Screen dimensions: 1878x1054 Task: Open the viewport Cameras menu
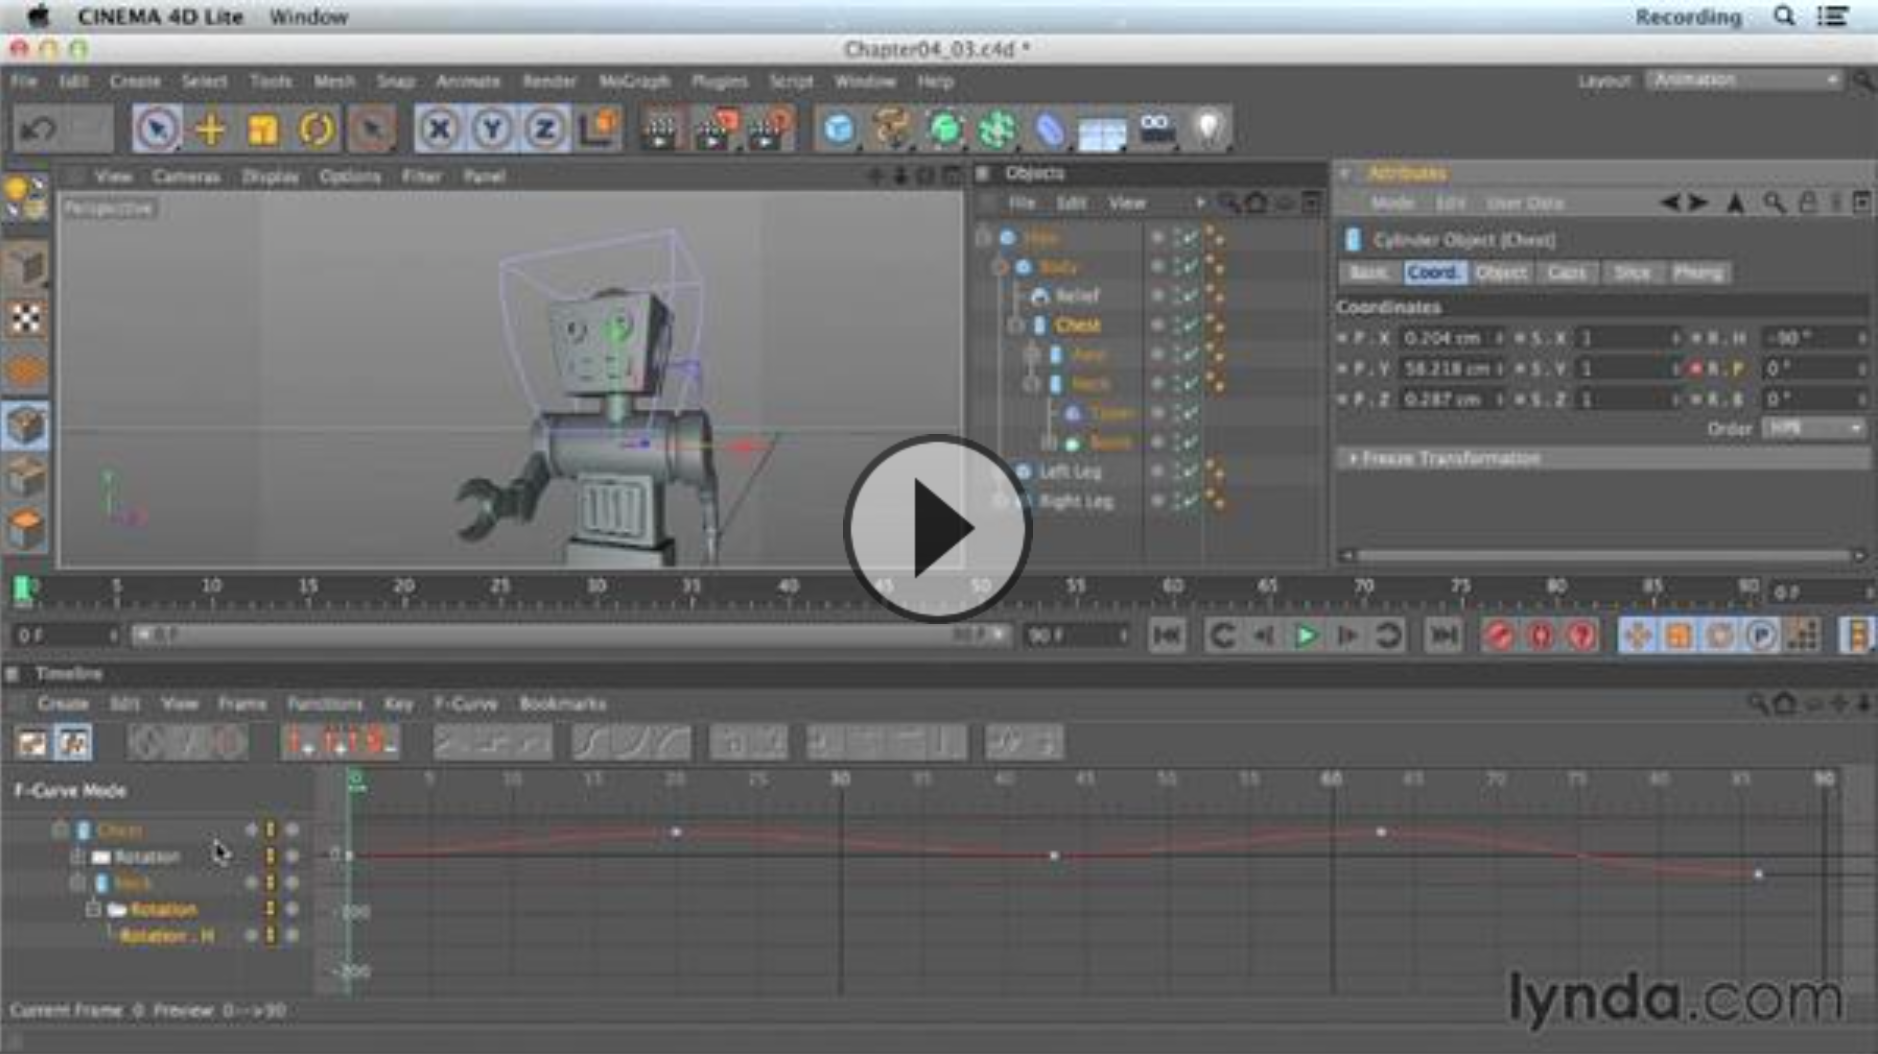pyautogui.click(x=186, y=176)
